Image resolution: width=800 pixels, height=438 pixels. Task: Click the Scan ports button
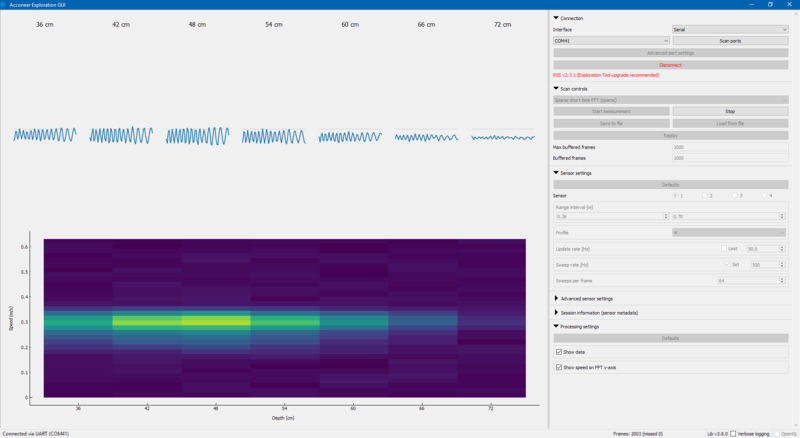[x=730, y=41]
